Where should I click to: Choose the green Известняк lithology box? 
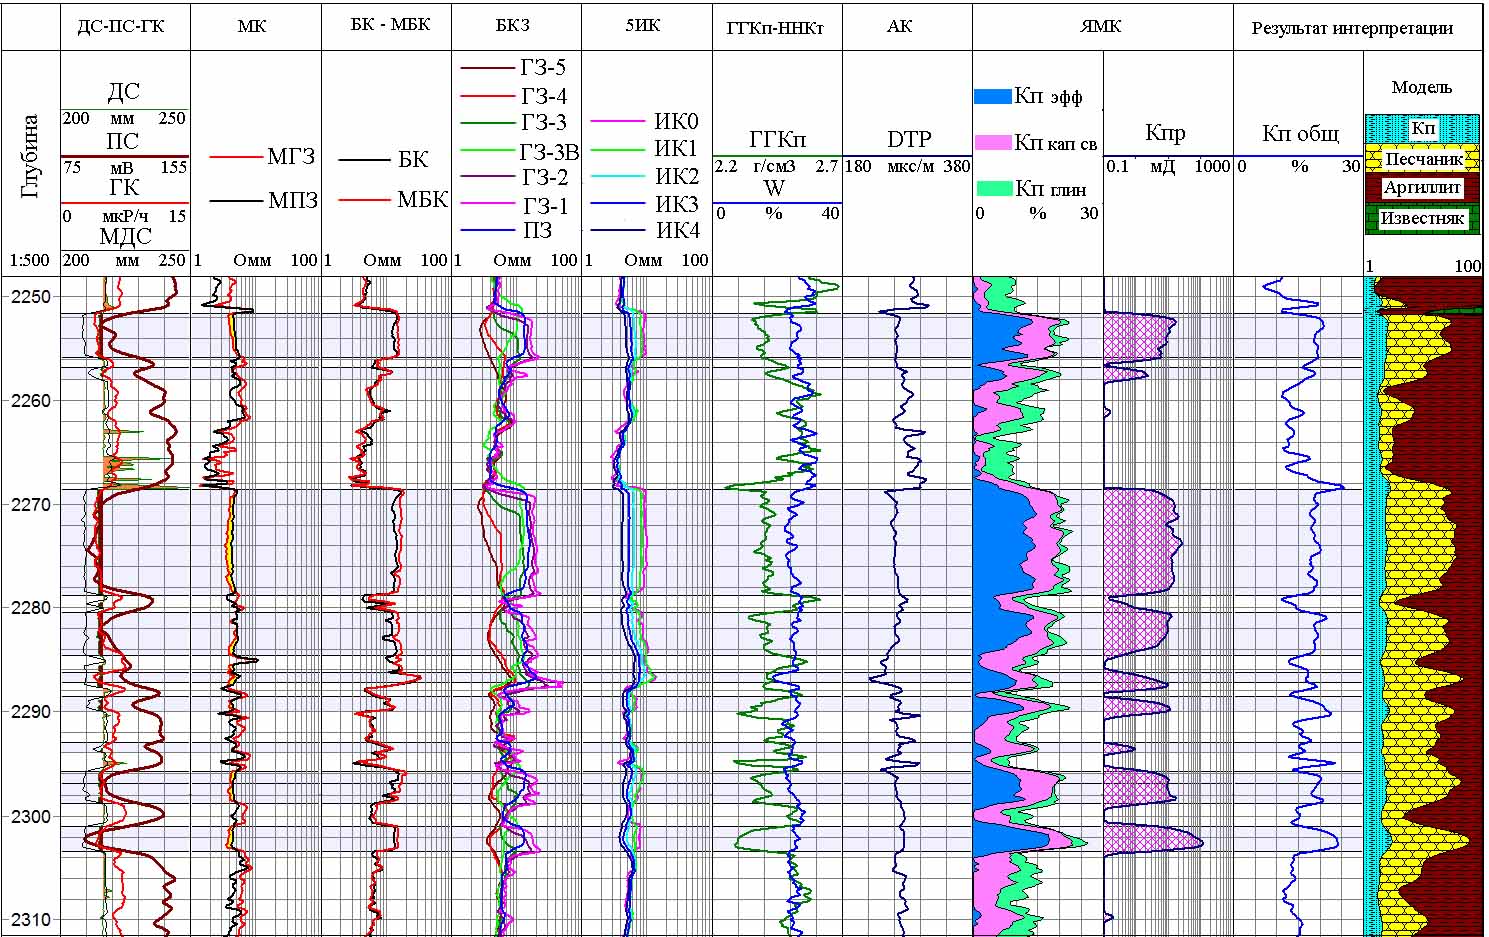tap(1422, 218)
